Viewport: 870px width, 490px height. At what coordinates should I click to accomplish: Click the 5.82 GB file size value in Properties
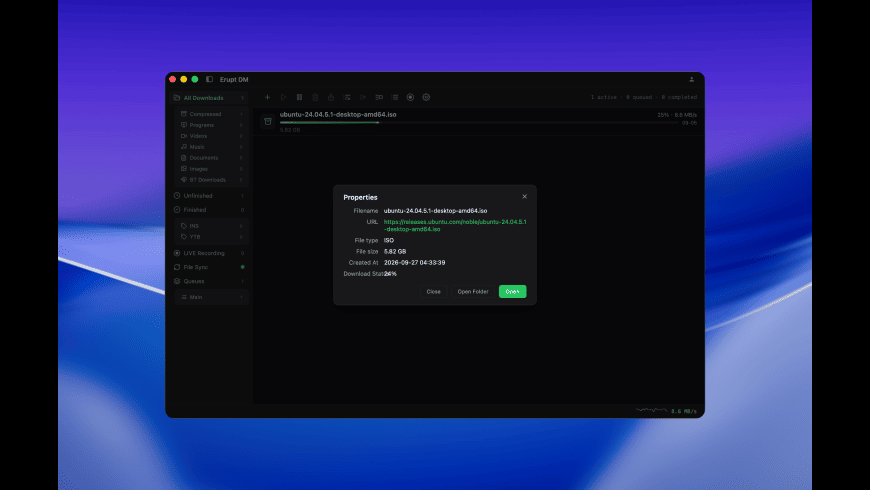click(395, 251)
